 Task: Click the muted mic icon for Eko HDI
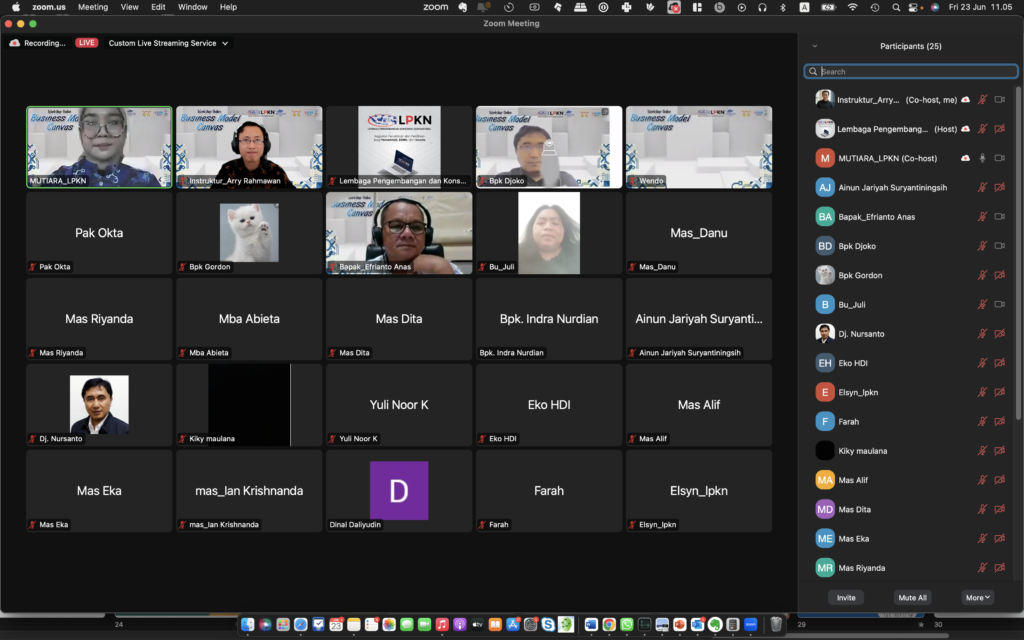982,363
